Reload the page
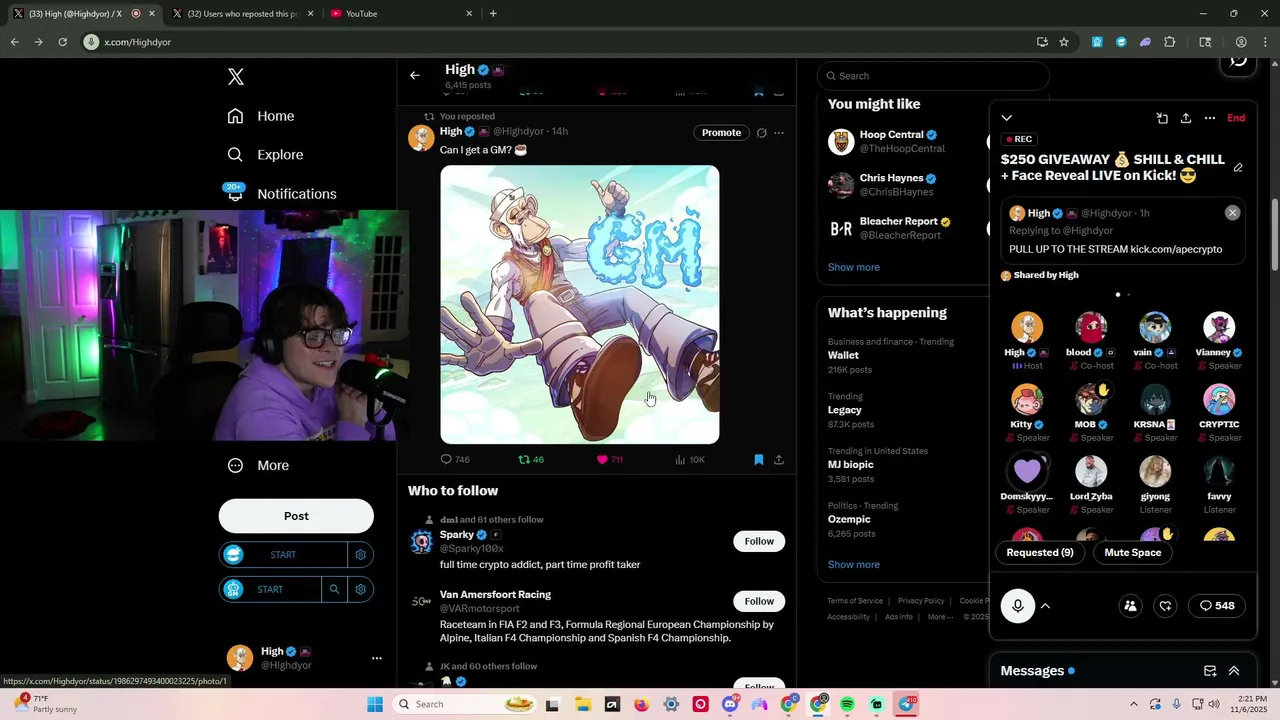1280x720 pixels. pyautogui.click(x=62, y=42)
